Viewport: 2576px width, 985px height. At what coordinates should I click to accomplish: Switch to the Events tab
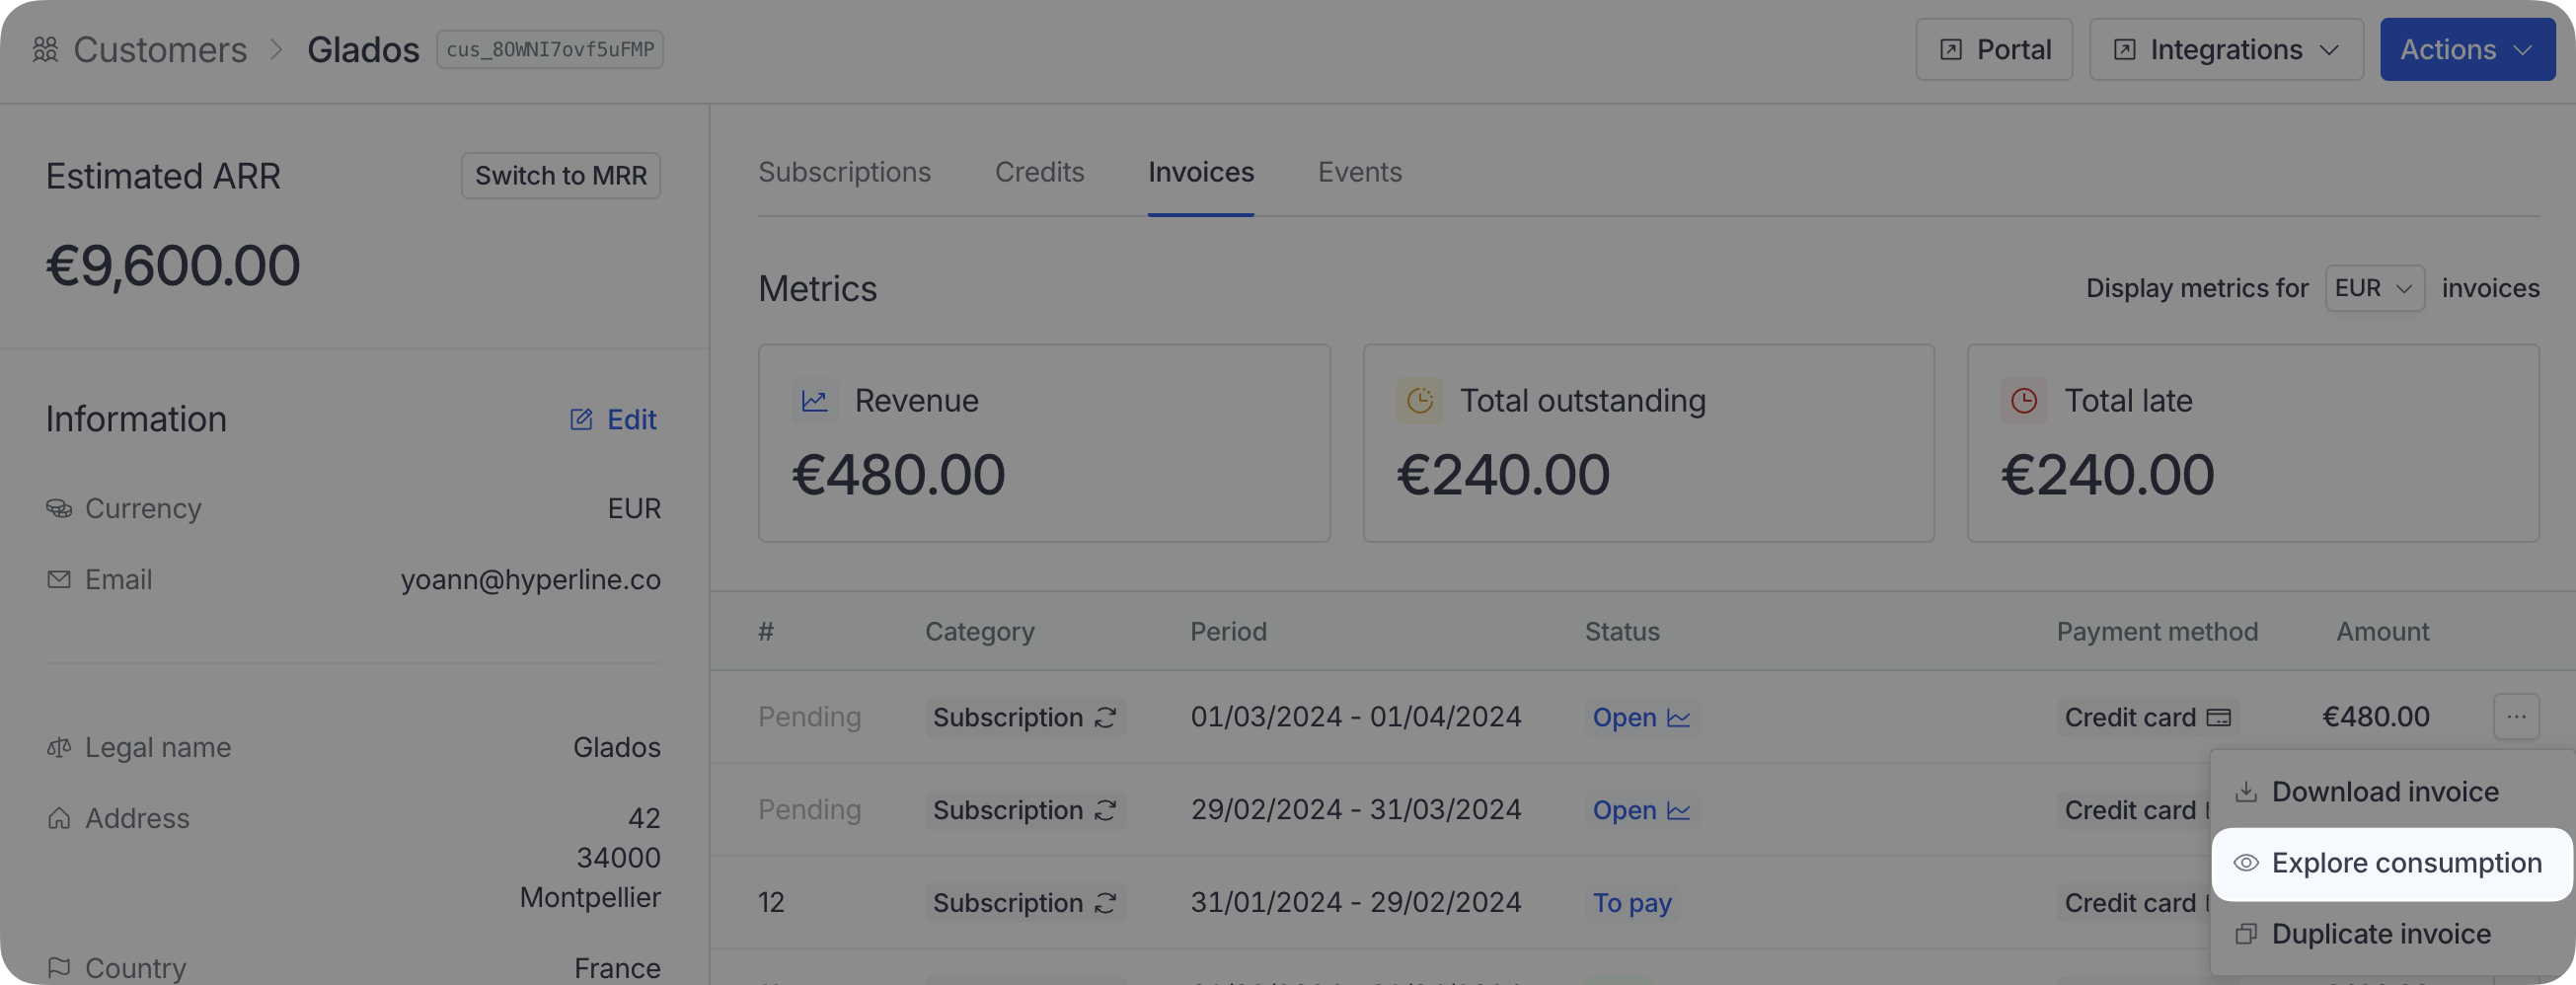(x=1359, y=172)
